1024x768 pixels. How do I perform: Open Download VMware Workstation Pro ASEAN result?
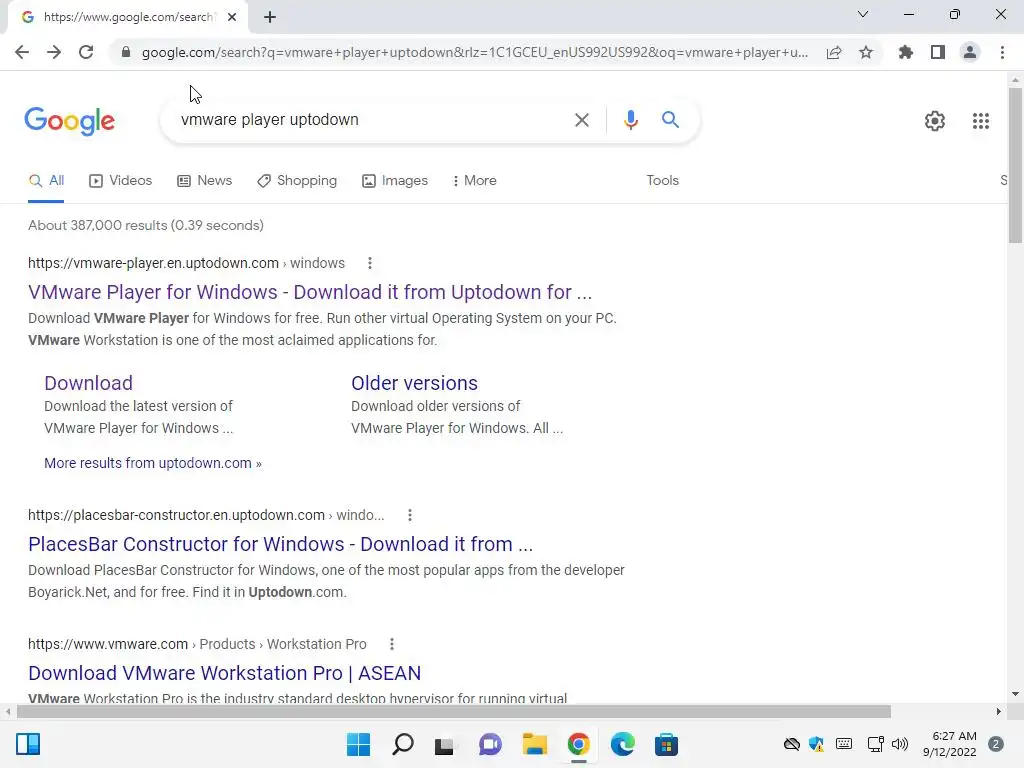coord(225,673)
